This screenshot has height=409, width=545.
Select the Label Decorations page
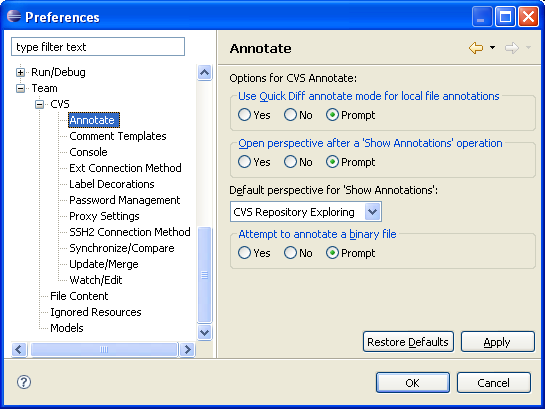112,184
